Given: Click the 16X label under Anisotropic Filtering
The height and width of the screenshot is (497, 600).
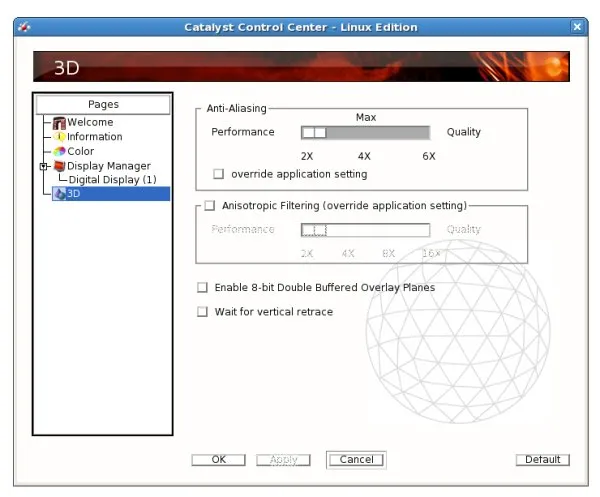Looking at the screenshot, I should click(431, 254).
